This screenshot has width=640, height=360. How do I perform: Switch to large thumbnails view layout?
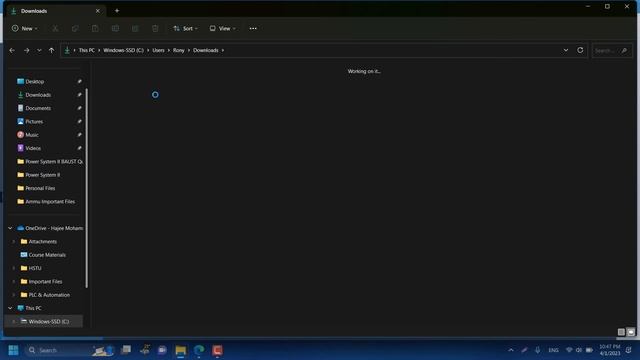click(631, 332)
